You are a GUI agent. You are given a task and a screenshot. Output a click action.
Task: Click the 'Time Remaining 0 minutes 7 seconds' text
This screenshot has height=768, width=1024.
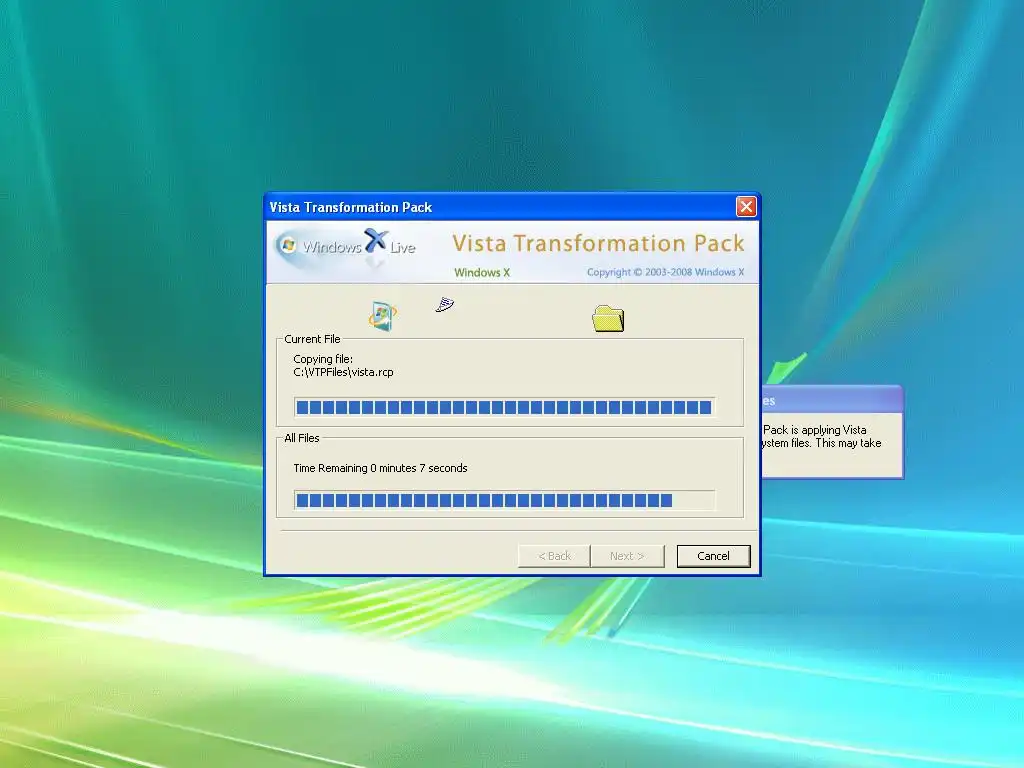[x=380, y=468]
